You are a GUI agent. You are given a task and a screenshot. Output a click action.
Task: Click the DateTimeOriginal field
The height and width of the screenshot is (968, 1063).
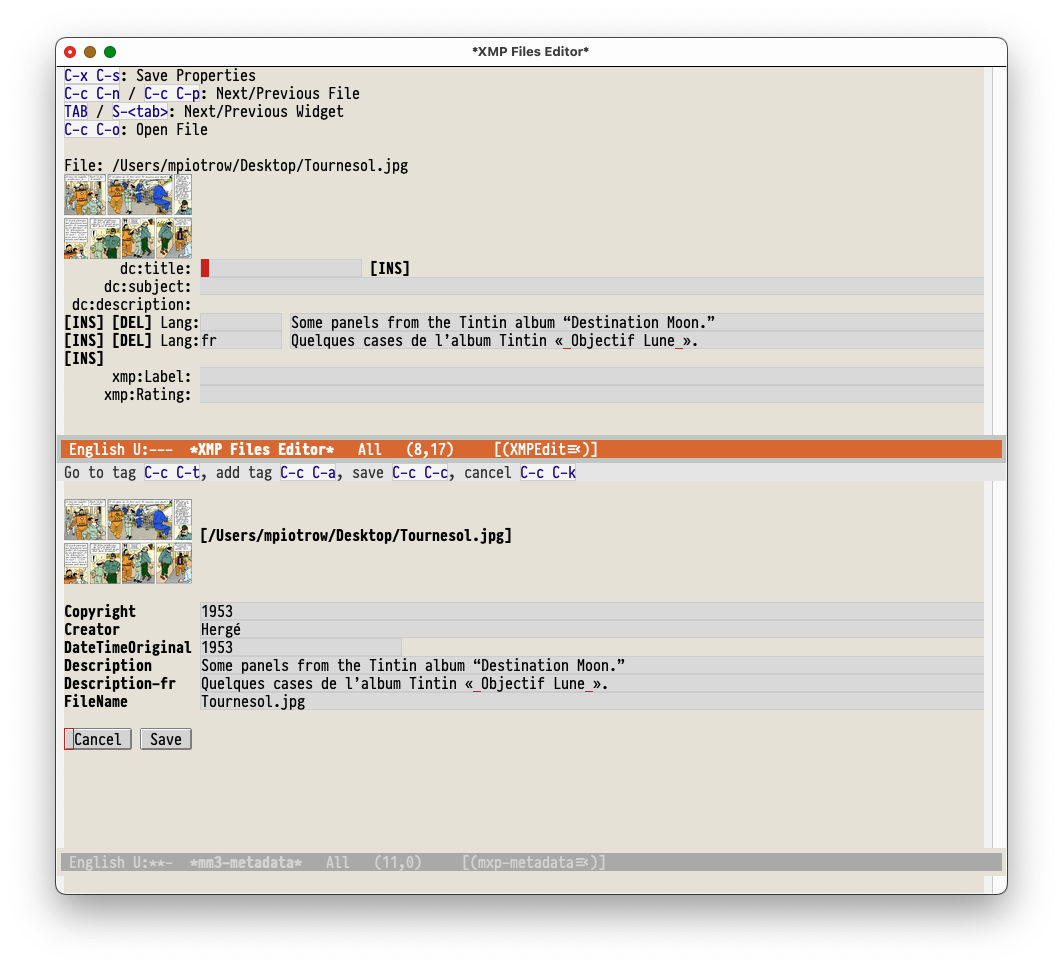[x=300, y=647]
